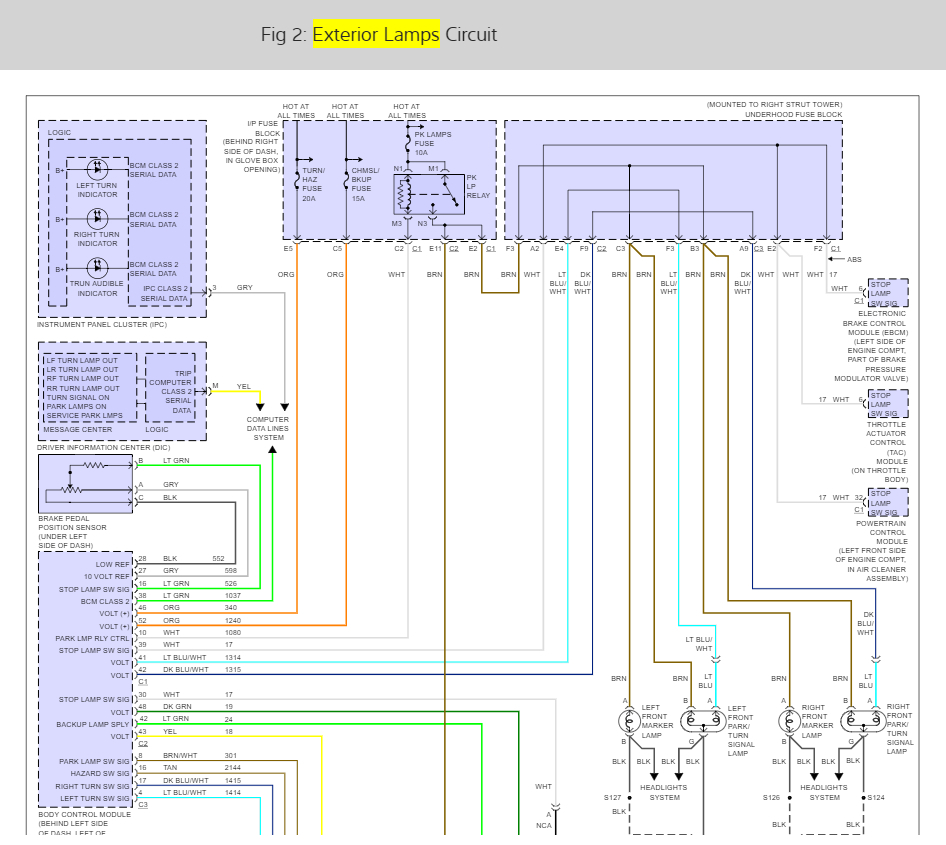Click 'Electronic Brake Control Module (EBCM)' text
The image size is (946, 845).
875,323
